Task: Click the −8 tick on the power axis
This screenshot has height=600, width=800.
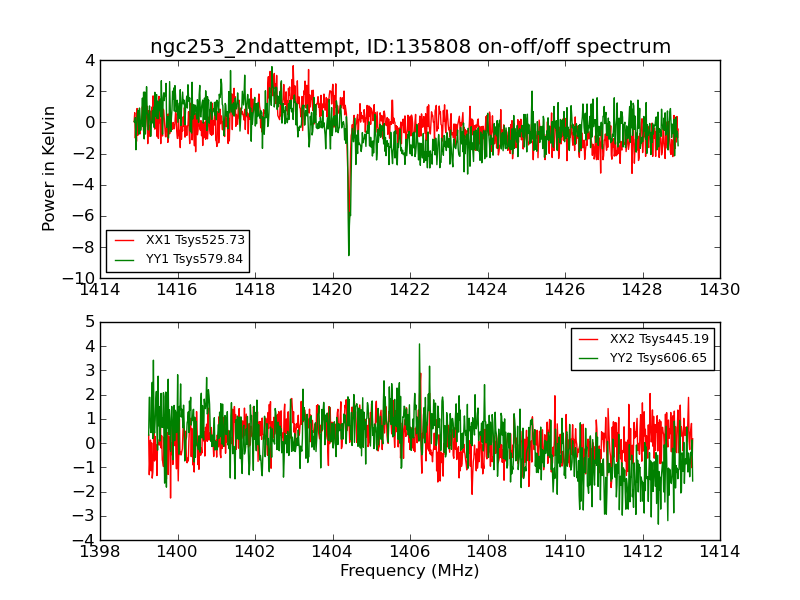Action: point(84,247)
